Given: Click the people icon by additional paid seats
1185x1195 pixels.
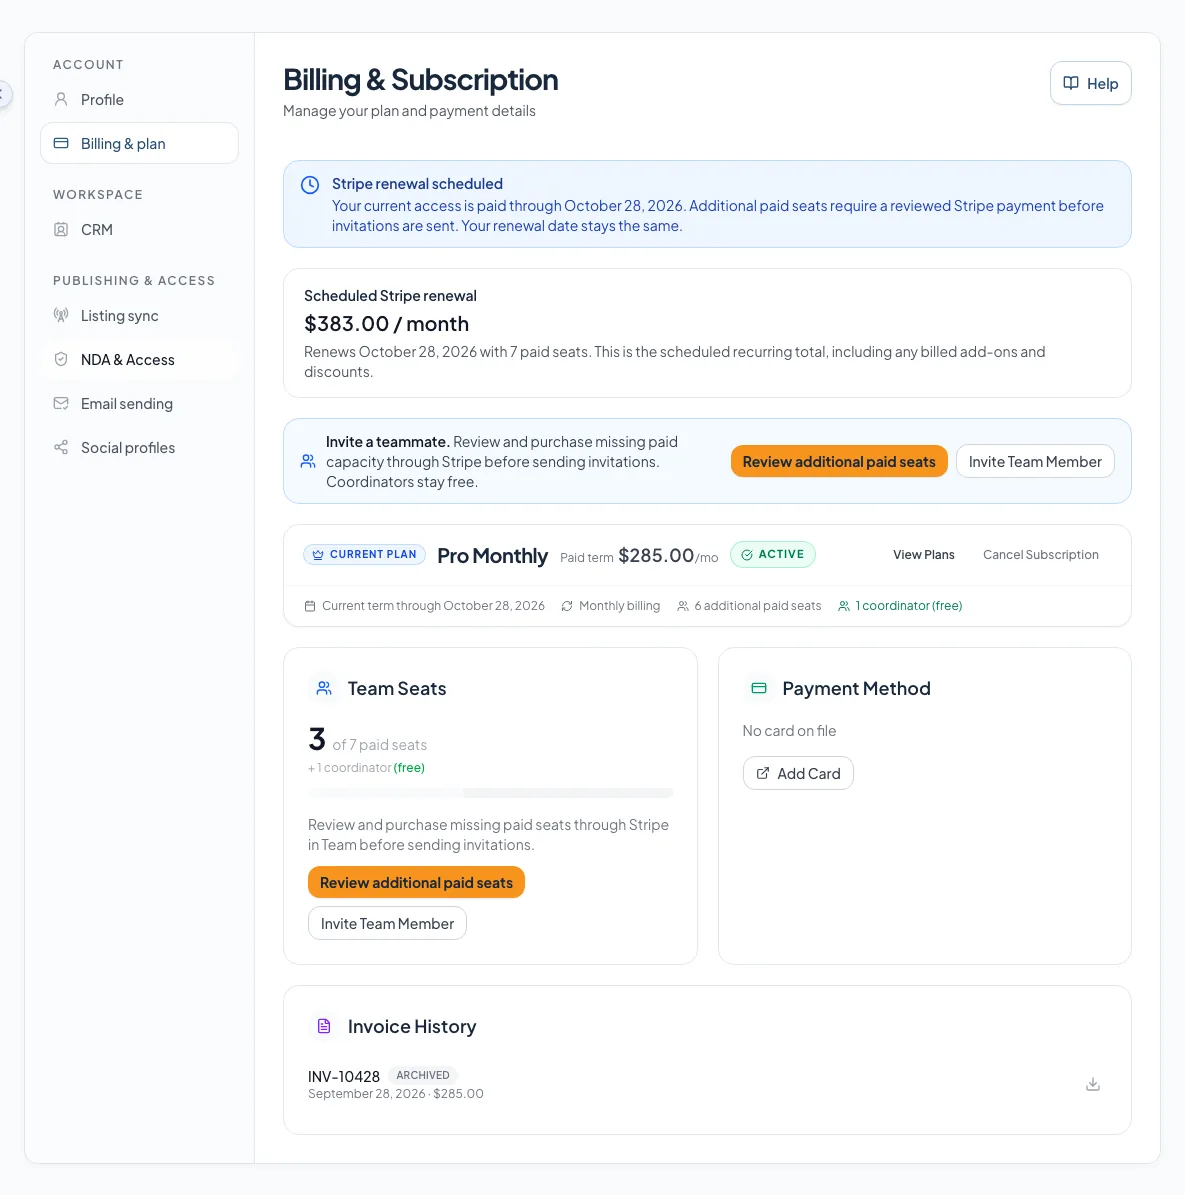Looking at the screenshot, I should pos(683,606).
